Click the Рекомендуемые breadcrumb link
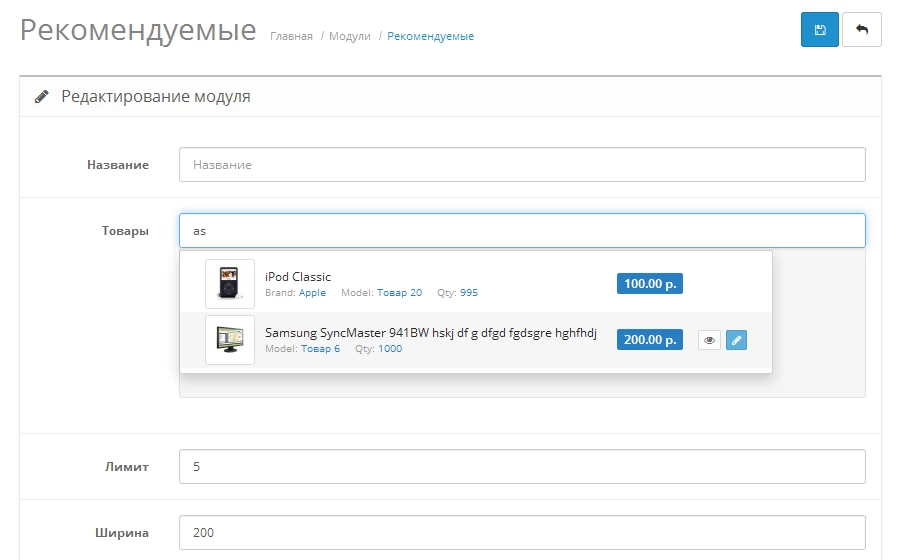Screen dimensions: 900x560 (430, 36)
